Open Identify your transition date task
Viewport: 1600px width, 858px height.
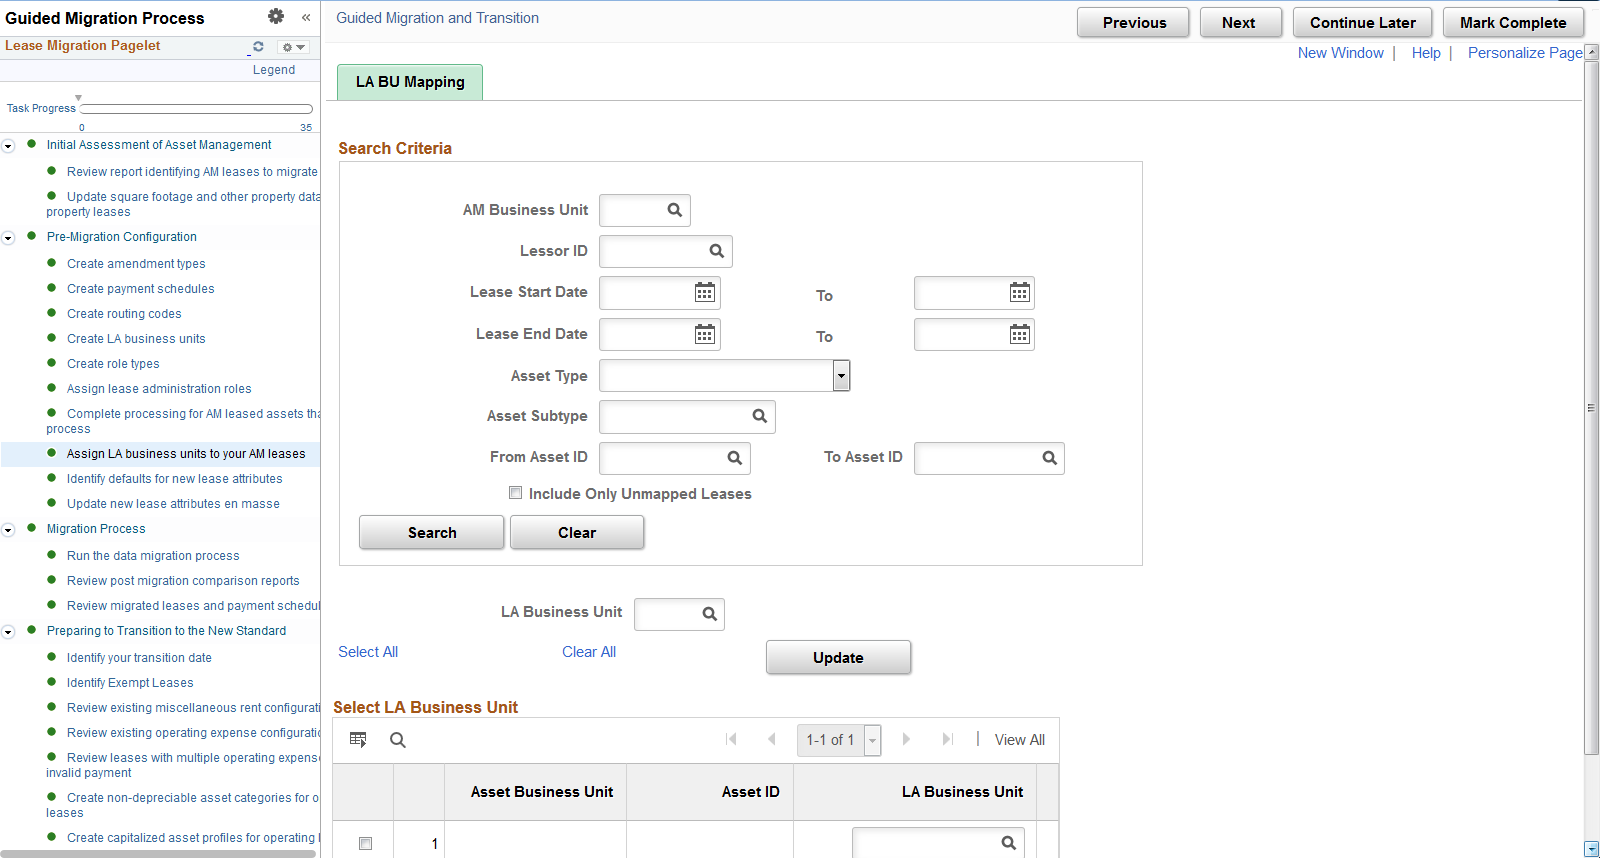pos(139,658)
